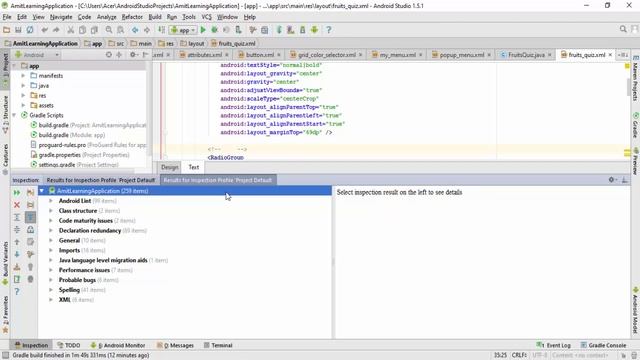Expand the Android Lint inspection group
This screenshot has width=640, height=360.
(x=51, y=201)
